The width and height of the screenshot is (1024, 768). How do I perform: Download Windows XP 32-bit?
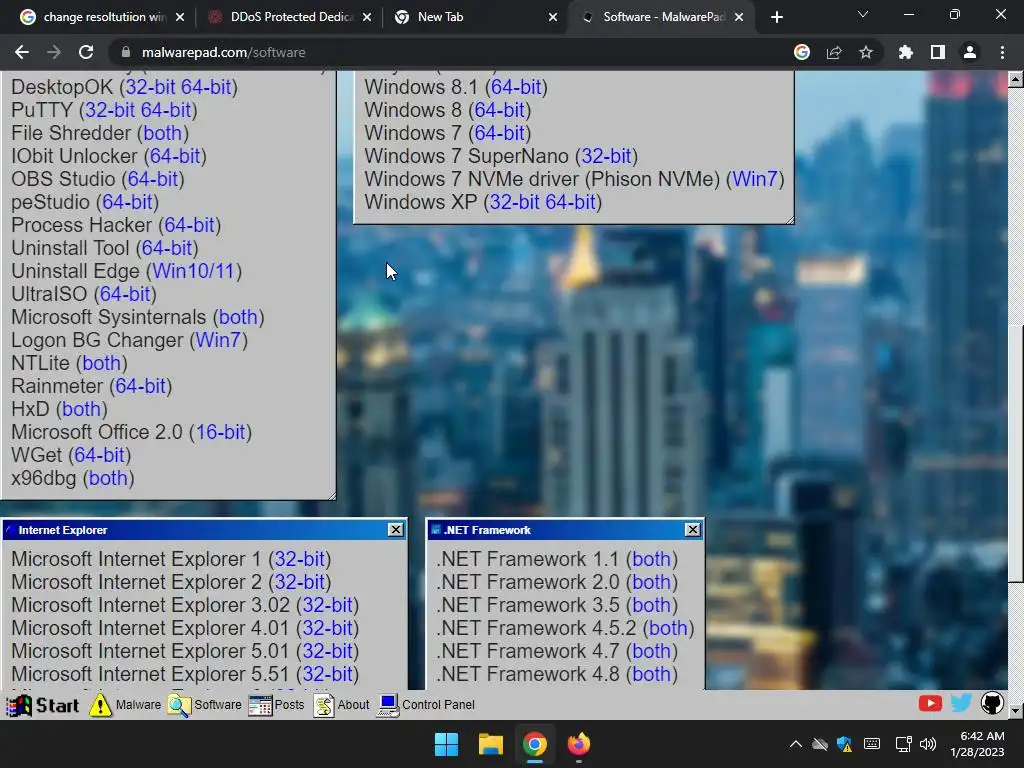pos(515,202)
